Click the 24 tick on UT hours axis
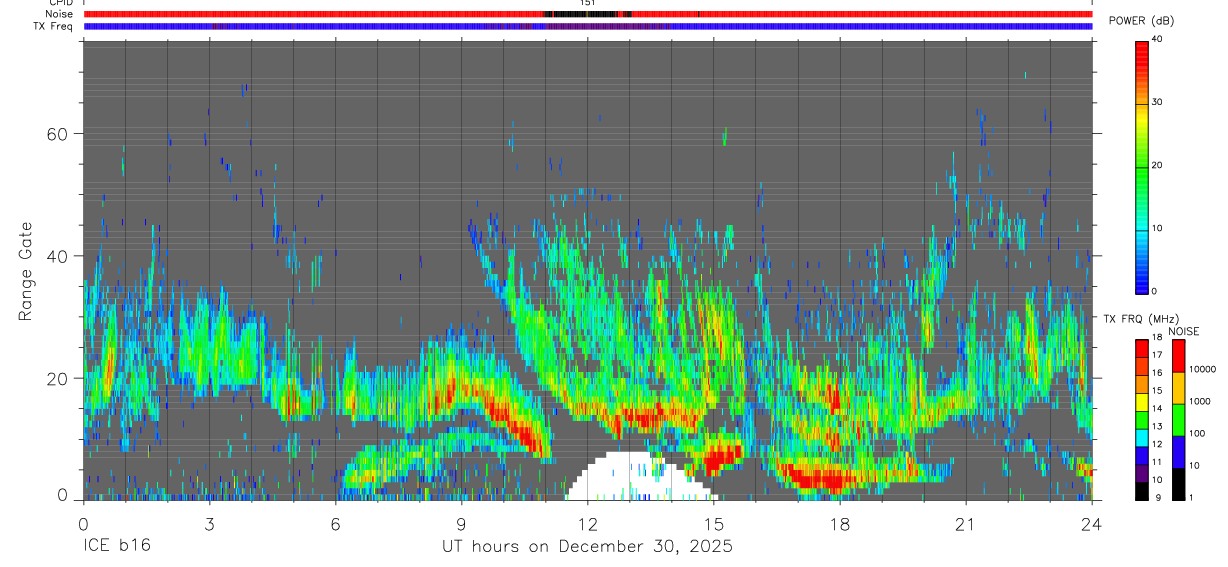Image resolution: width=1228 pixels, height=567 pixels. click(x=1091, y=523)
